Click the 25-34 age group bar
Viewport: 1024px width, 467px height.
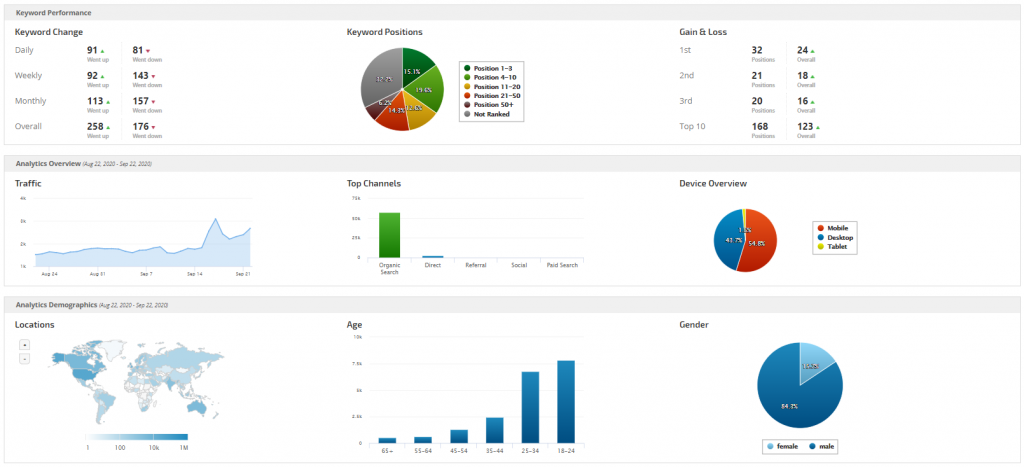530,408
